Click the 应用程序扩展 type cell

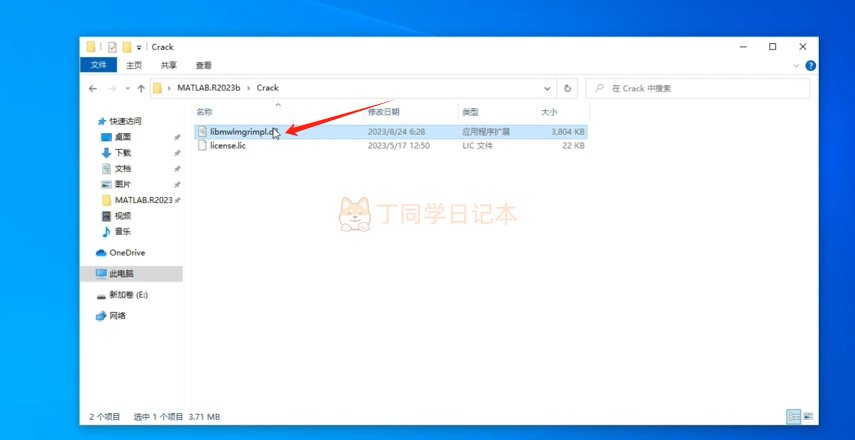click(x=485, y=131)
